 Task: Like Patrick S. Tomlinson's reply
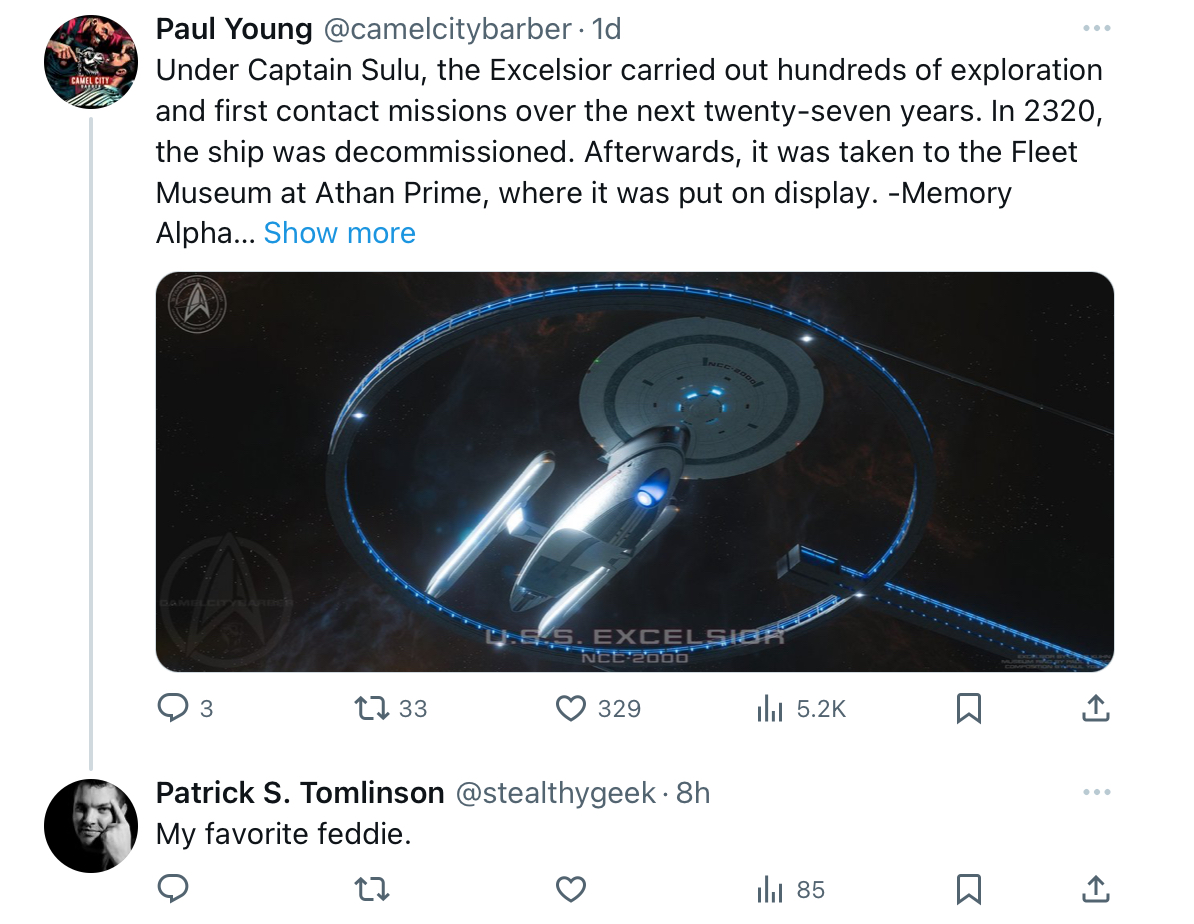click(571, 889)
